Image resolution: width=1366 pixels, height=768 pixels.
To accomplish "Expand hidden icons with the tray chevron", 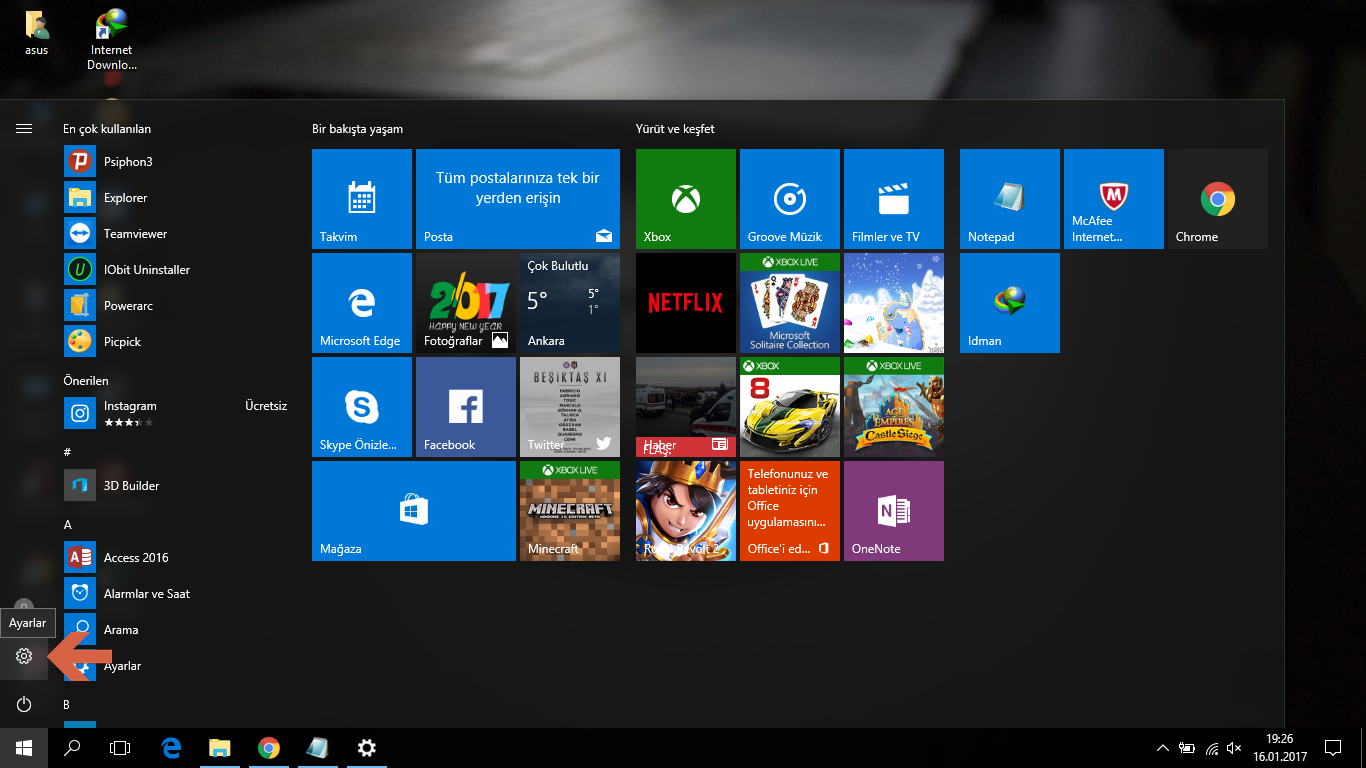I will click(1162, 748).
